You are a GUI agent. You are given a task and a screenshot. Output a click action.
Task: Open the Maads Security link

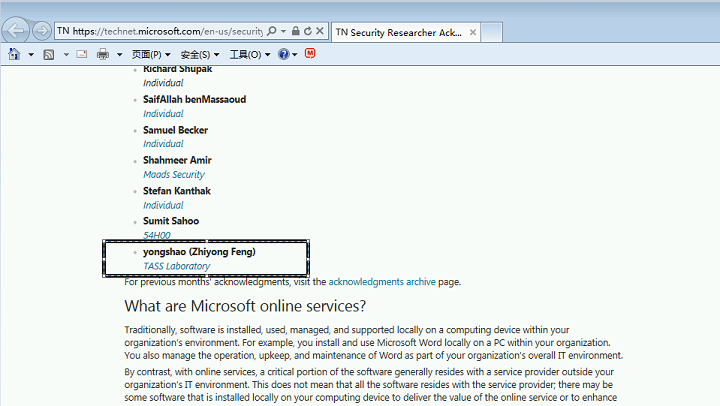pyautogui.click(x=174, y=175)
